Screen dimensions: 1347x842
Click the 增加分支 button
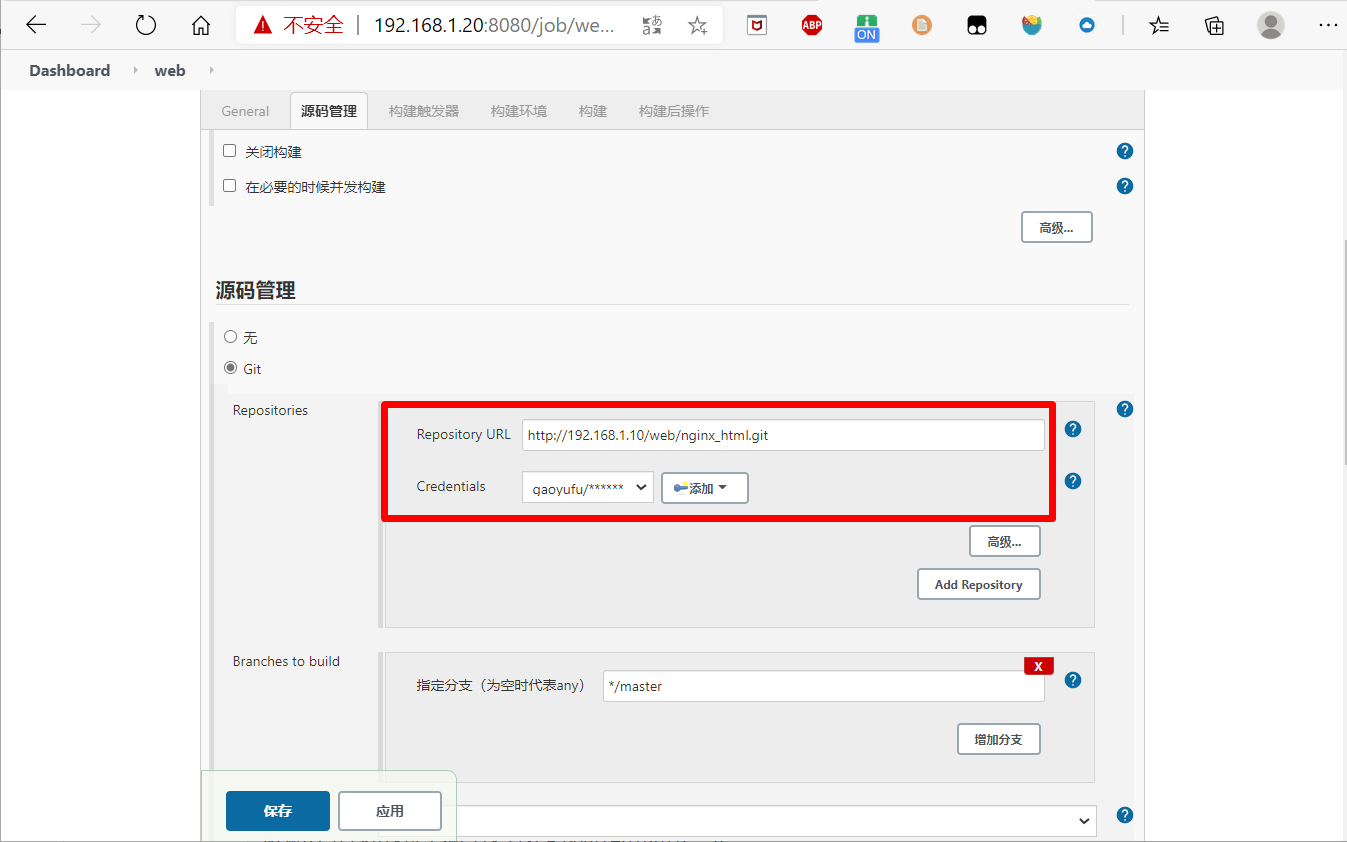[999, 739]
